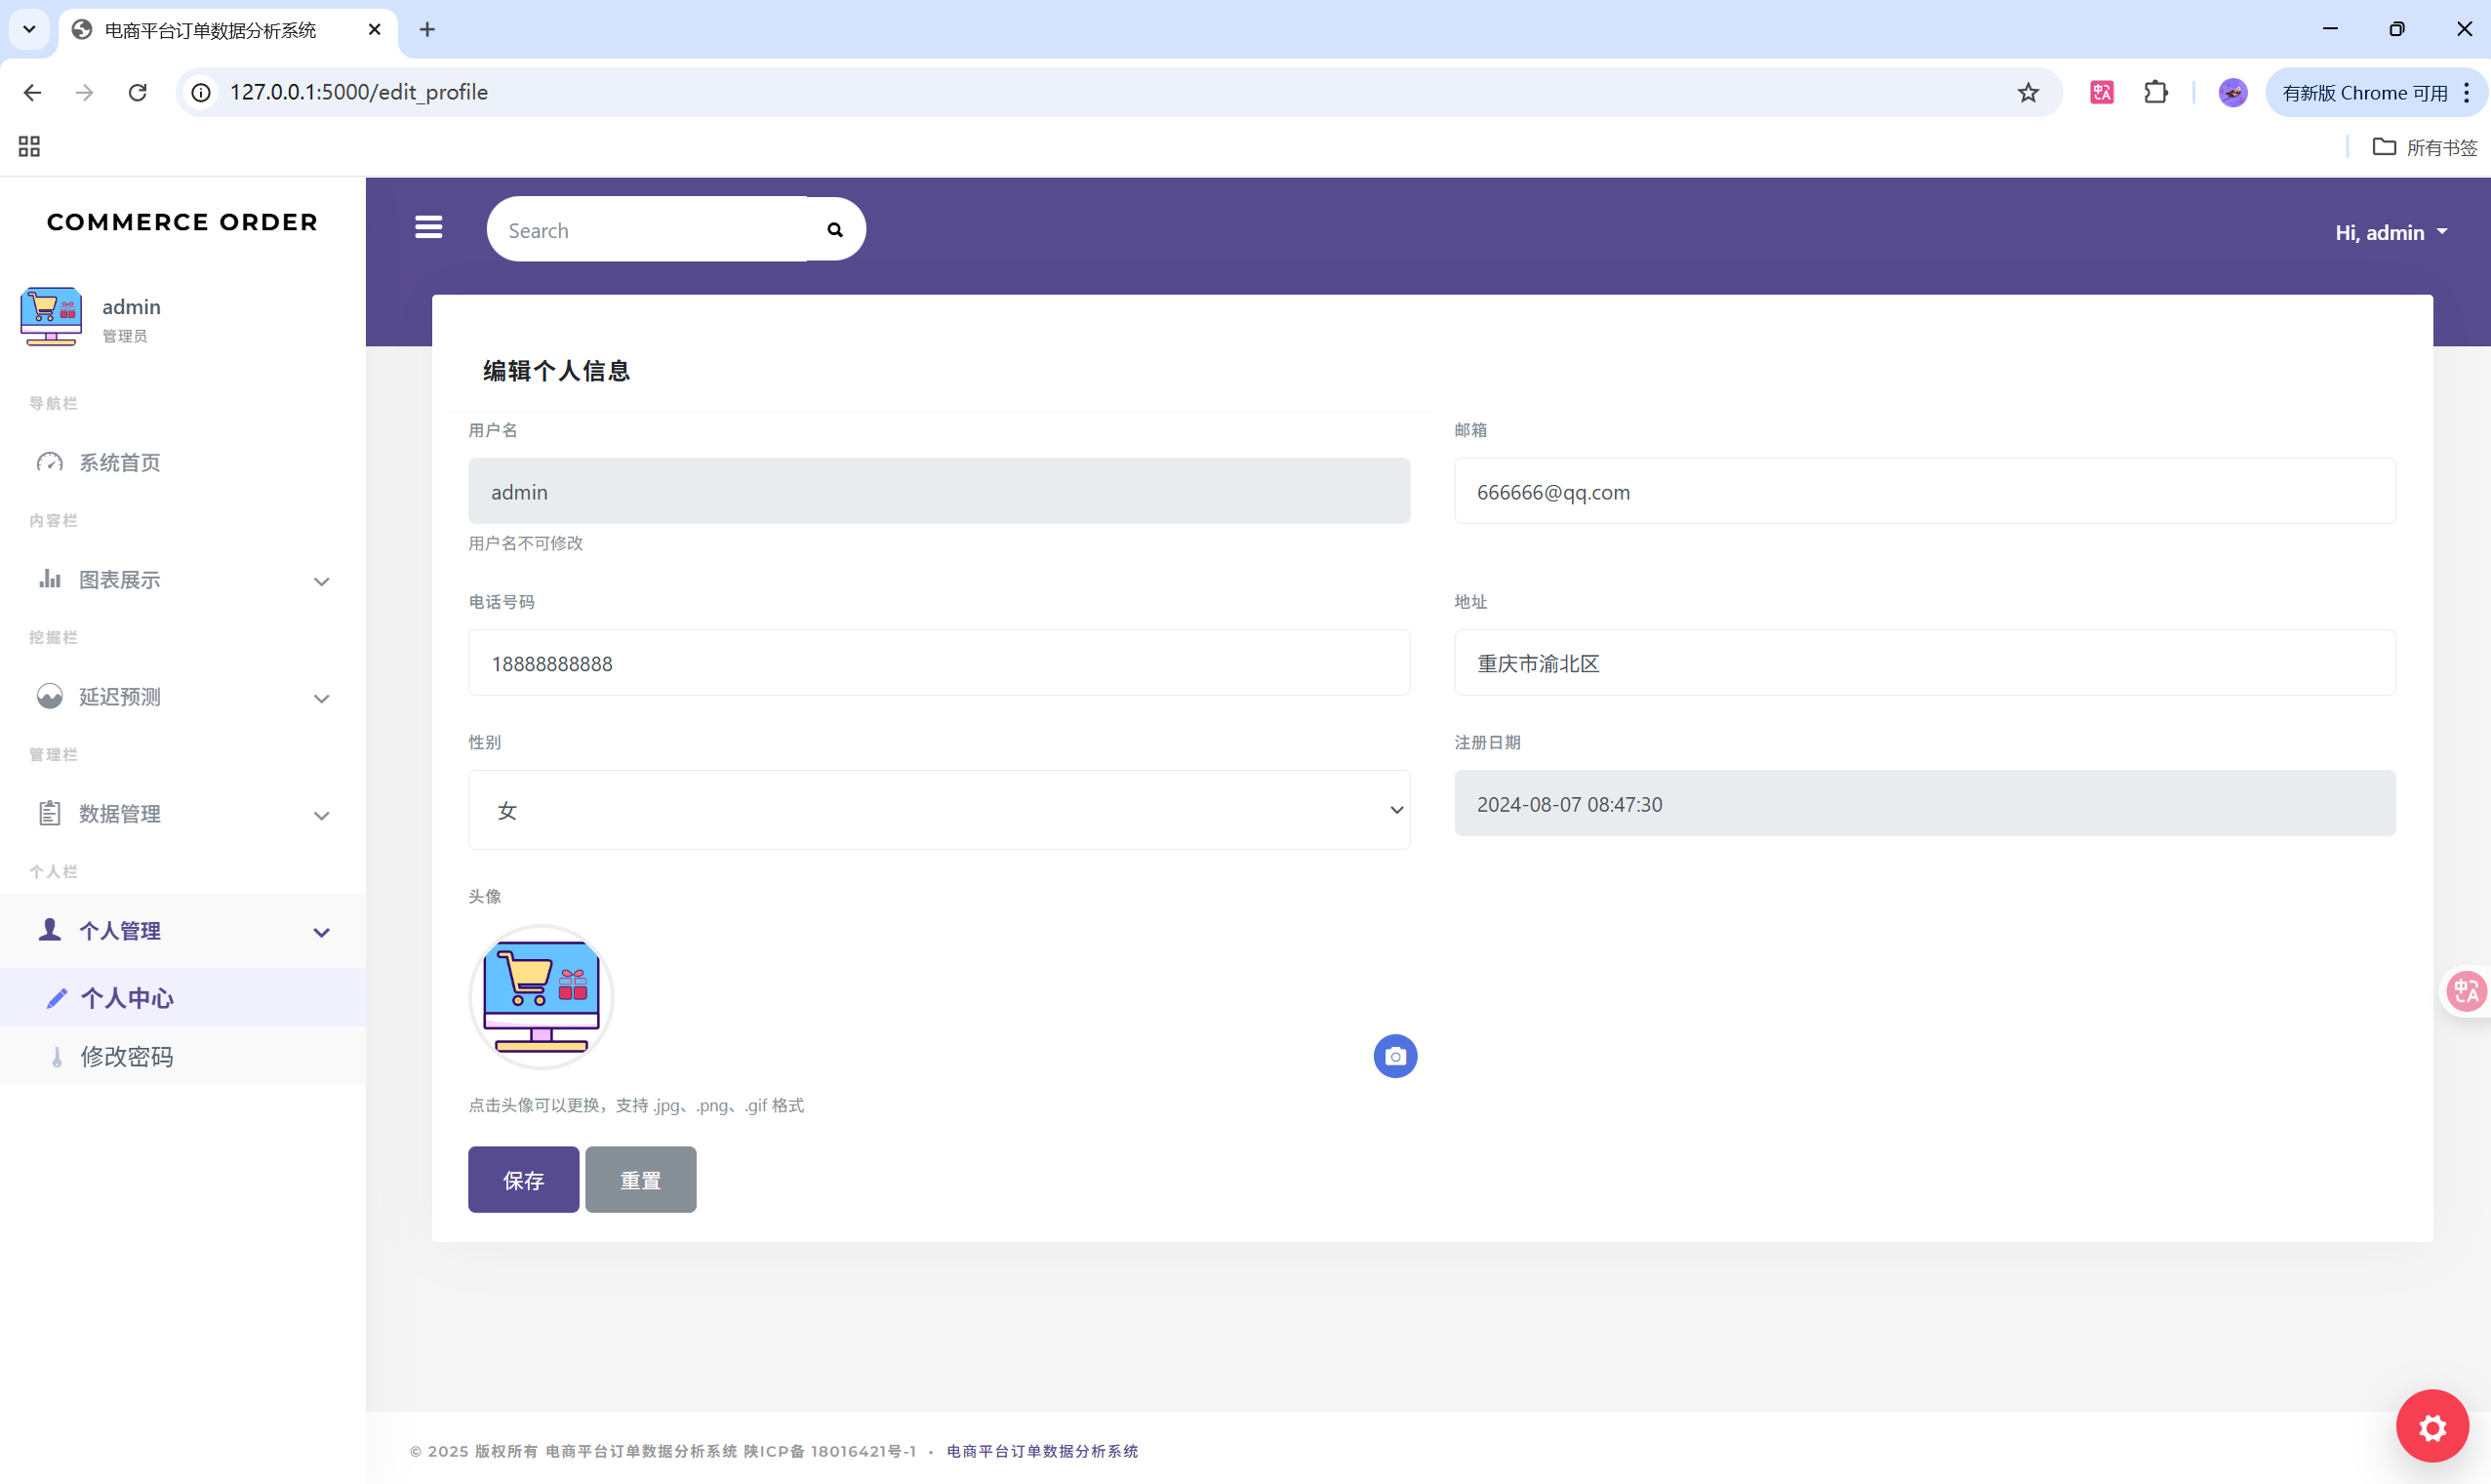Reload the page using refresh icon
The height and width of the screenshot is (1484, 2491).
pos(138,93)
